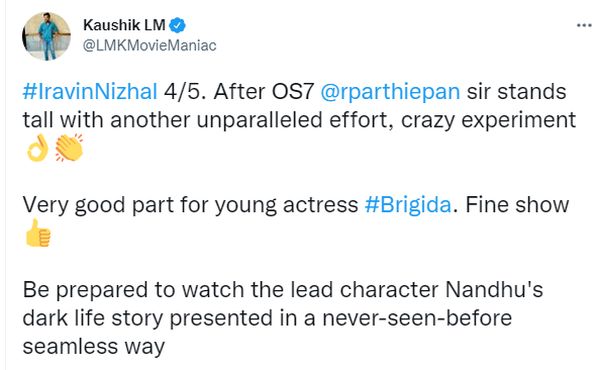Open the @rparthiepan mention

pyautogui.click(x=390, y=93)
